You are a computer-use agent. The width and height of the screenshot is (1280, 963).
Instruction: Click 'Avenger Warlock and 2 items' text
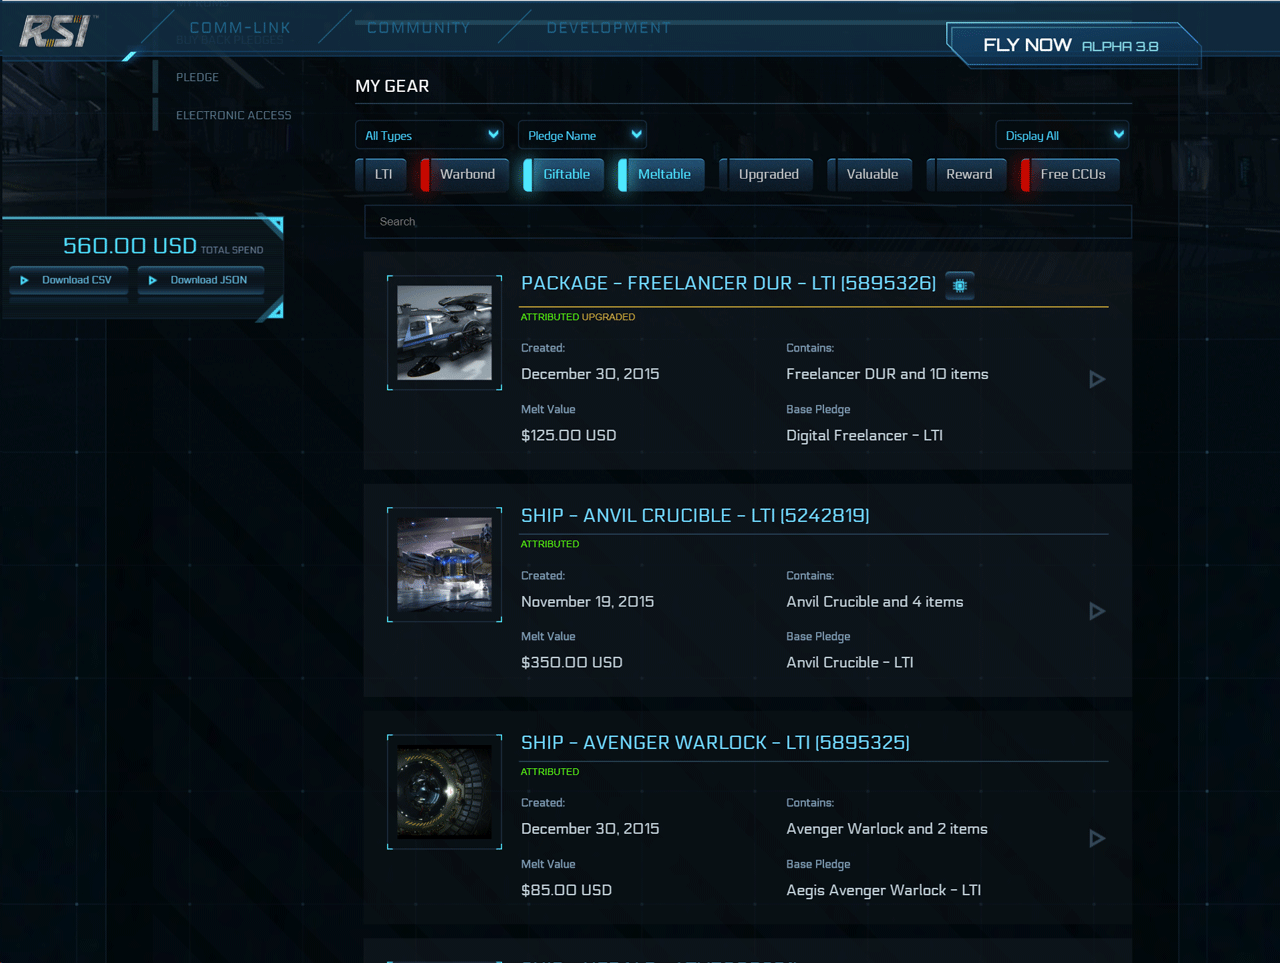coord(887,829)
